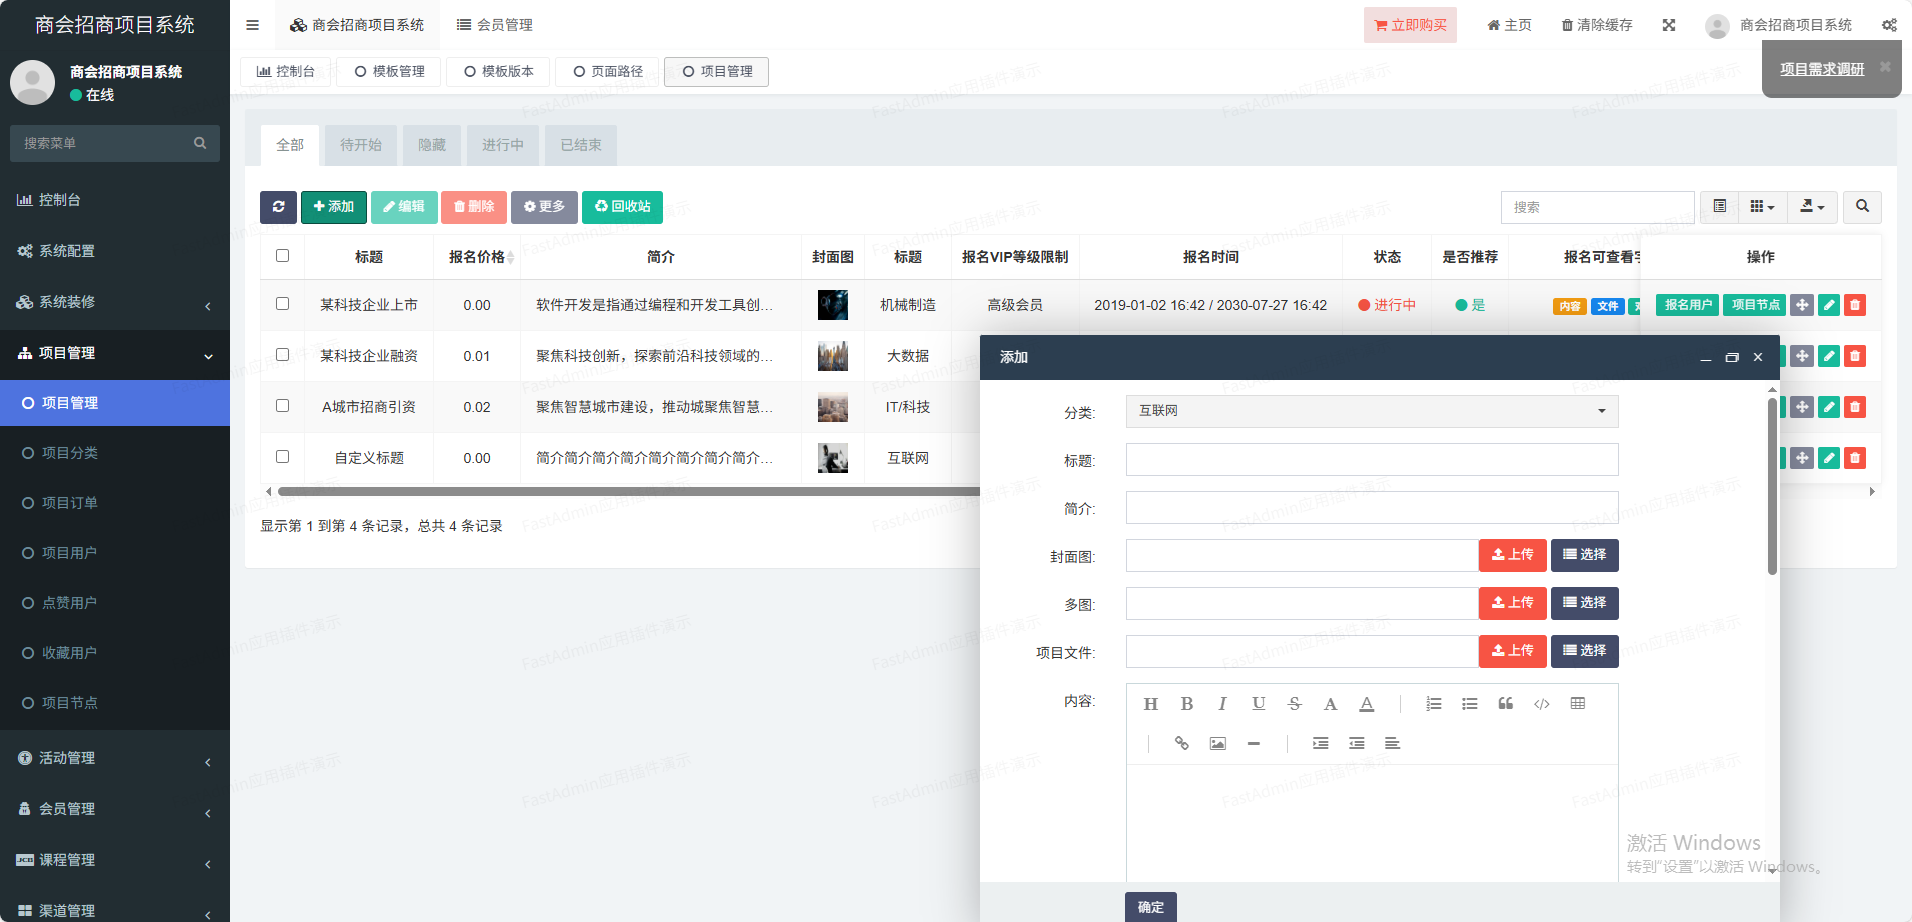
Task: Click the refresh table icon button
Action: 278,207
